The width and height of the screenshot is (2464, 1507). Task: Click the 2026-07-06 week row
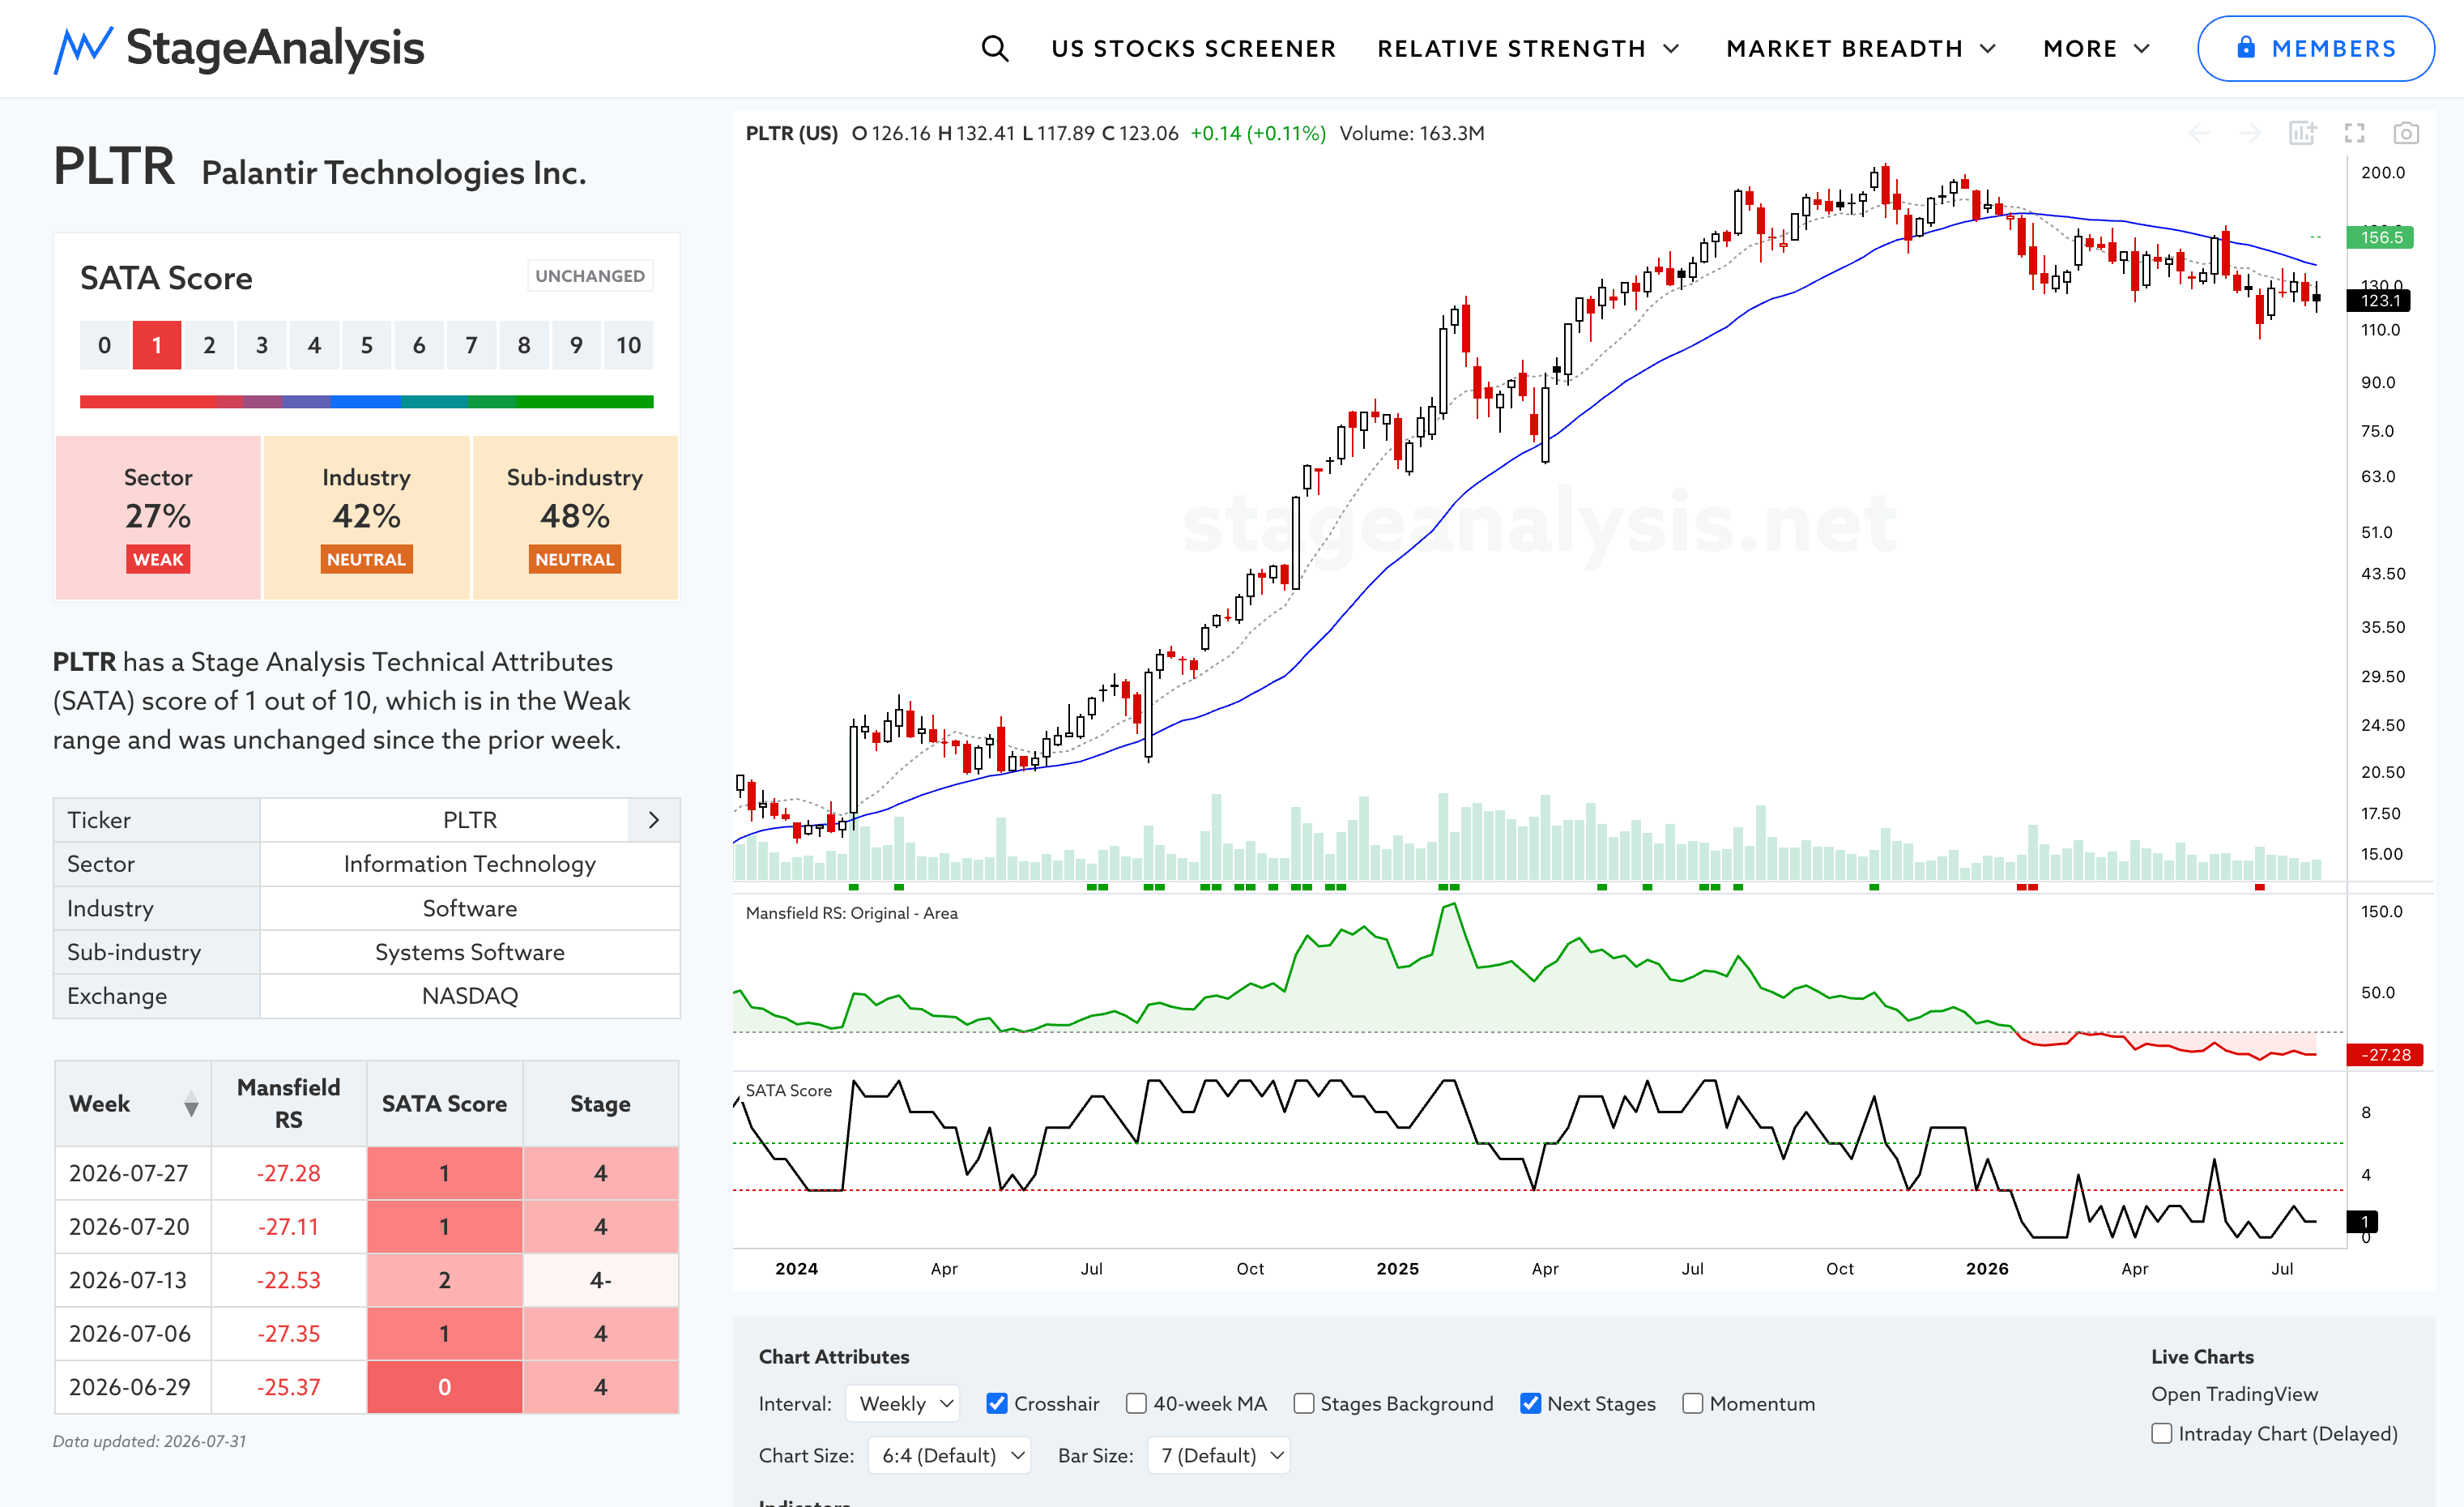click(x=367, y=1334)
